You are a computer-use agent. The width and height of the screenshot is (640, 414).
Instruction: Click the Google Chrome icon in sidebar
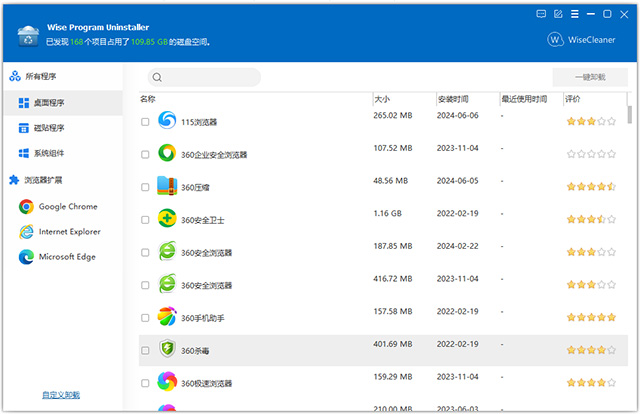(26, 207)
